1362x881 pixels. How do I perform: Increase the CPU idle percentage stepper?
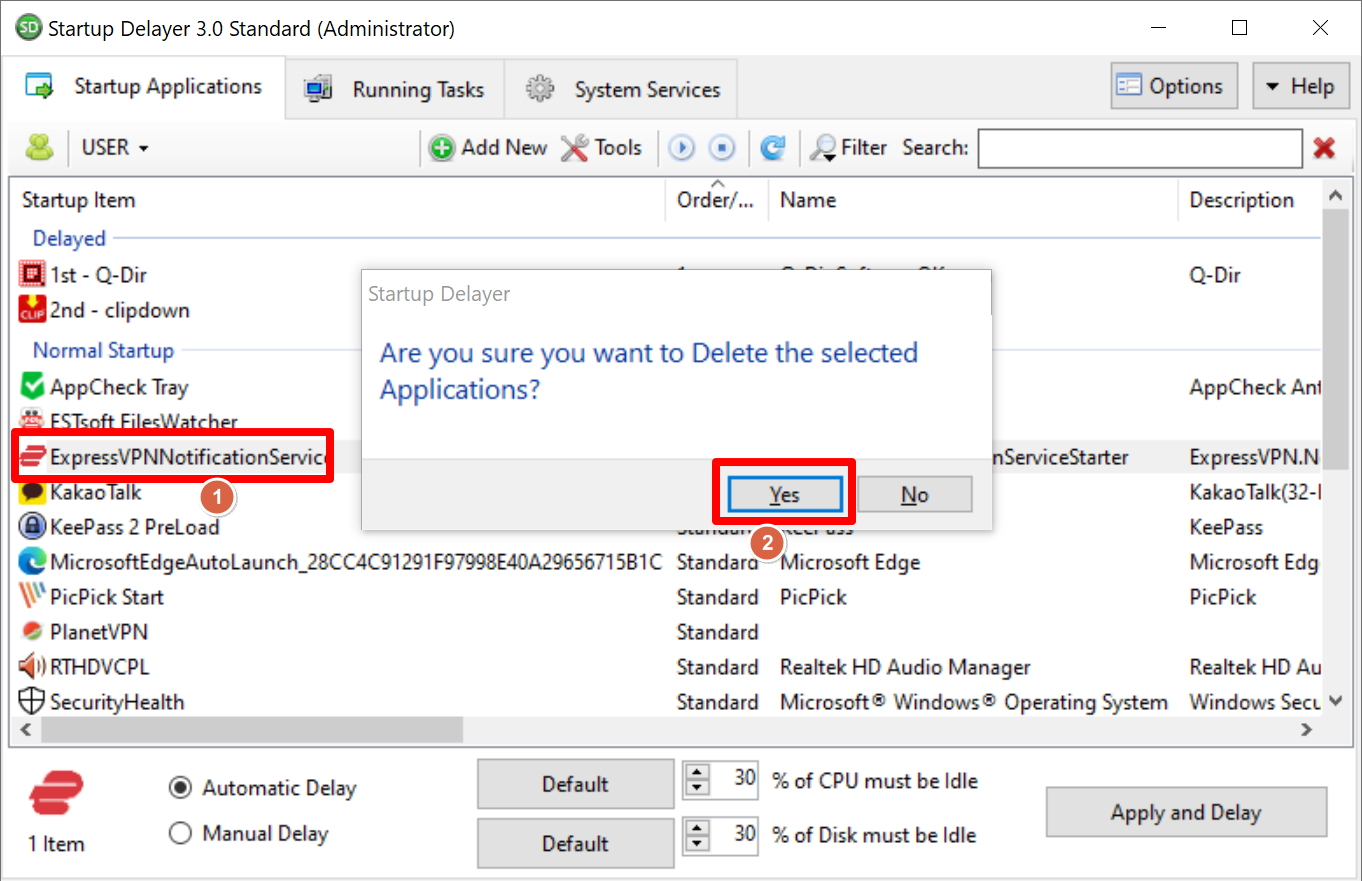pos(697,770)
